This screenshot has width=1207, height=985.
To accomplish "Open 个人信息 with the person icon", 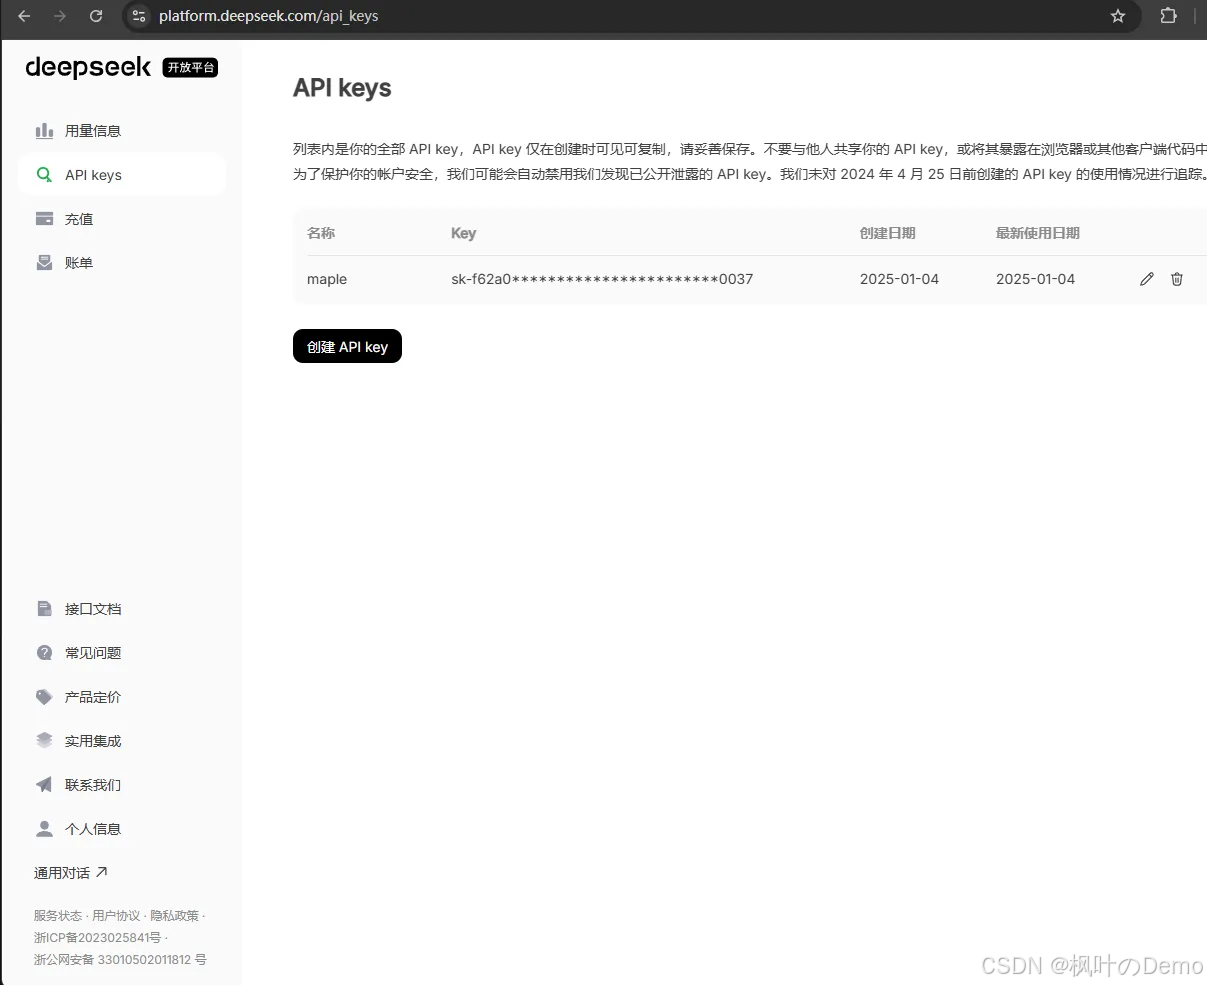I will (x=44, y=828).
